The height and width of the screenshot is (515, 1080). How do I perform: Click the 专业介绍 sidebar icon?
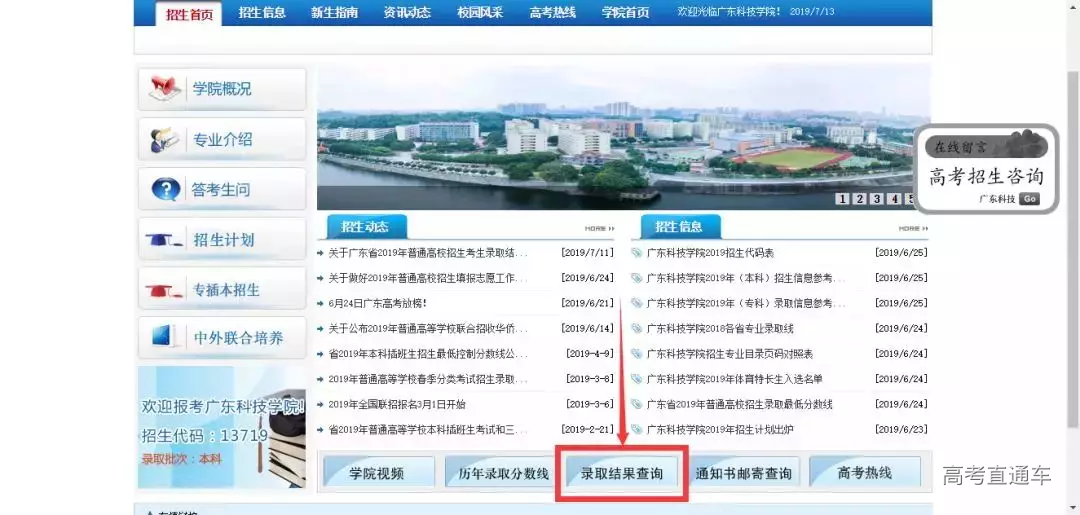[x=165, y=139]
